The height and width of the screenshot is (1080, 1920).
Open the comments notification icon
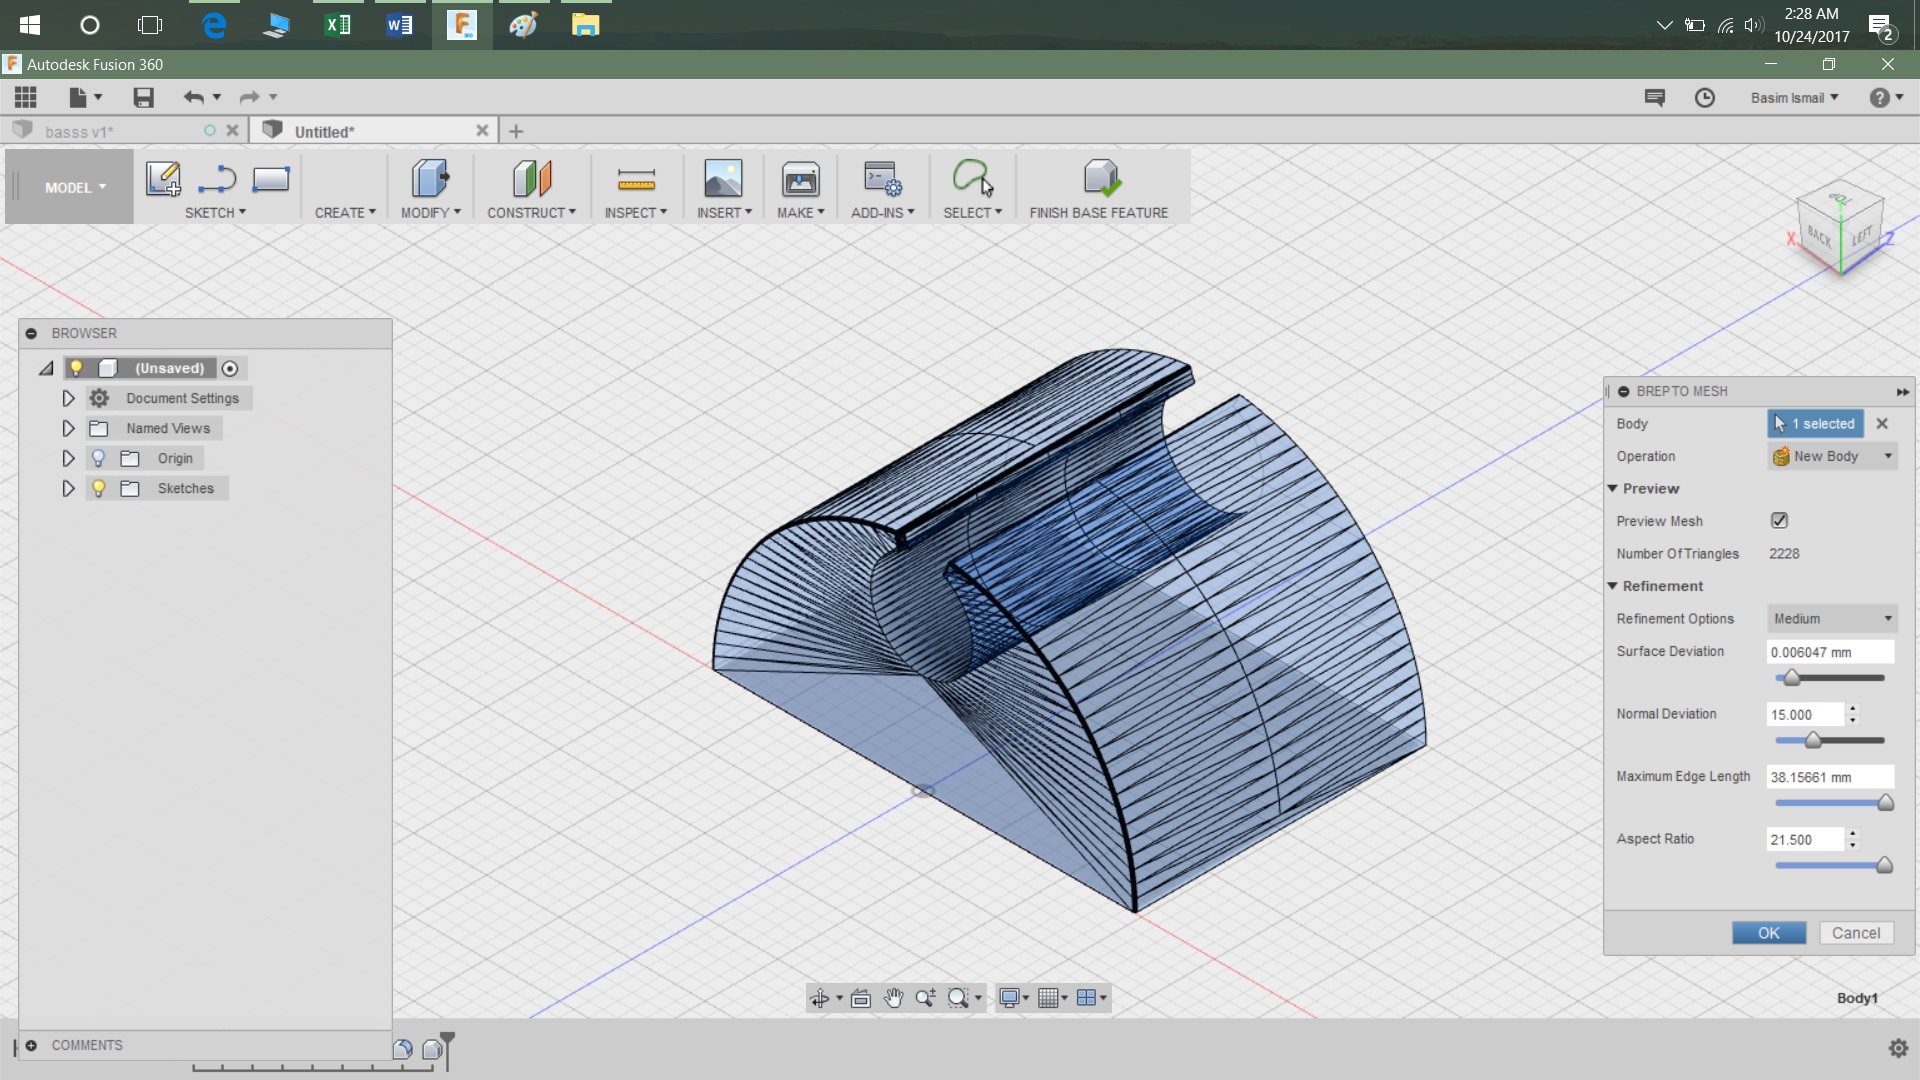[1654, 97]
